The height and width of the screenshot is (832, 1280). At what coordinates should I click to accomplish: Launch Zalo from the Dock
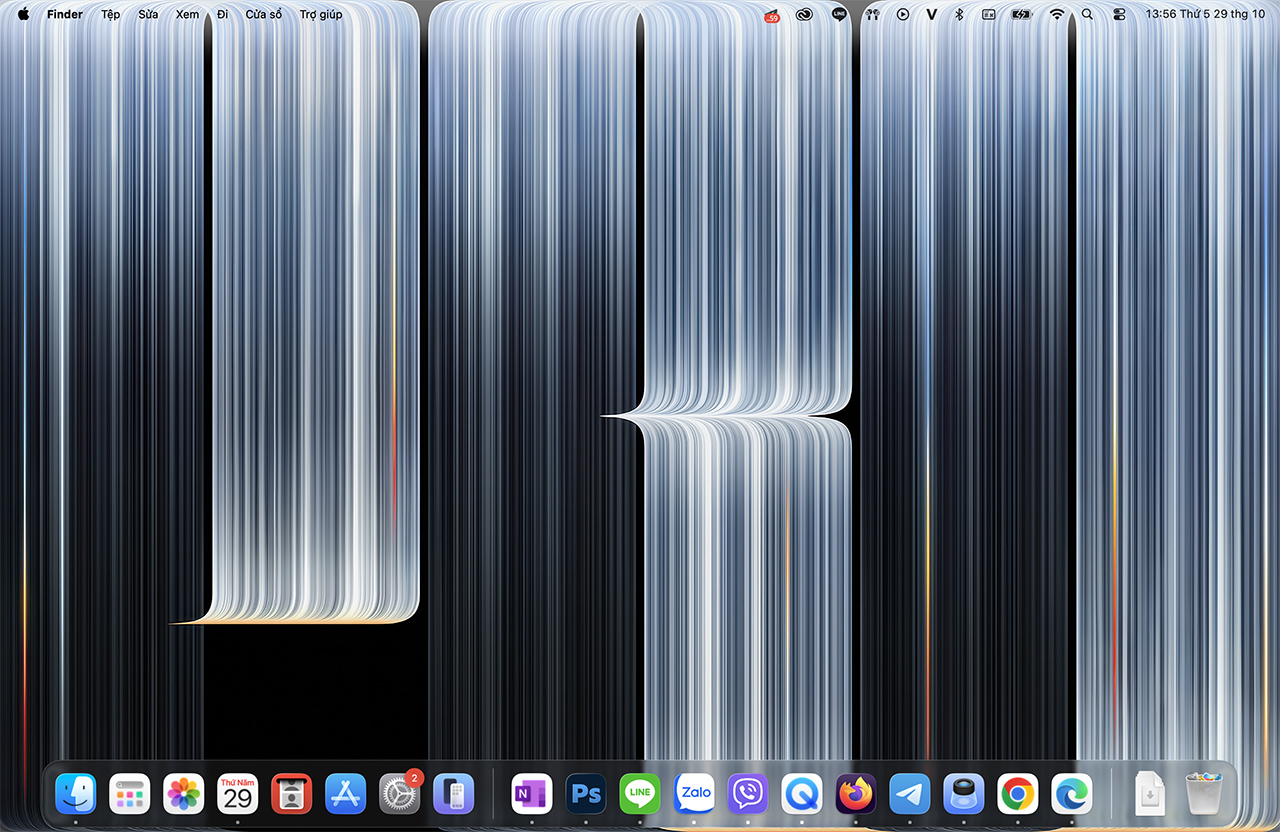[694, 794]
